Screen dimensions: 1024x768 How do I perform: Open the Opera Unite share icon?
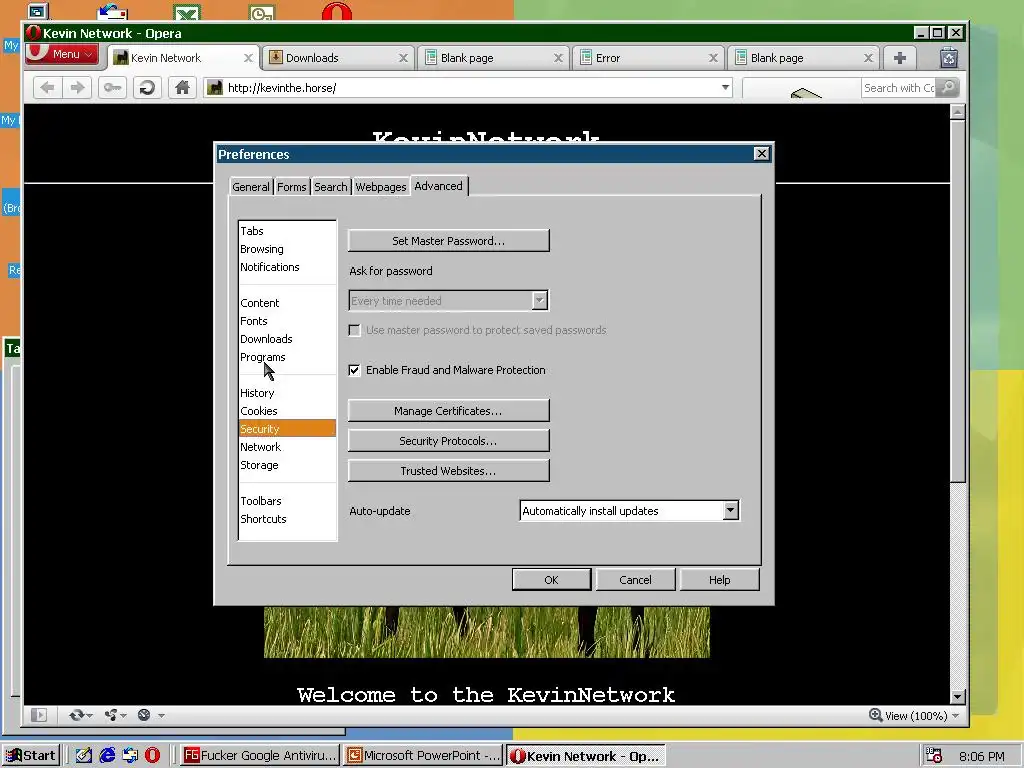coord(111,715)
